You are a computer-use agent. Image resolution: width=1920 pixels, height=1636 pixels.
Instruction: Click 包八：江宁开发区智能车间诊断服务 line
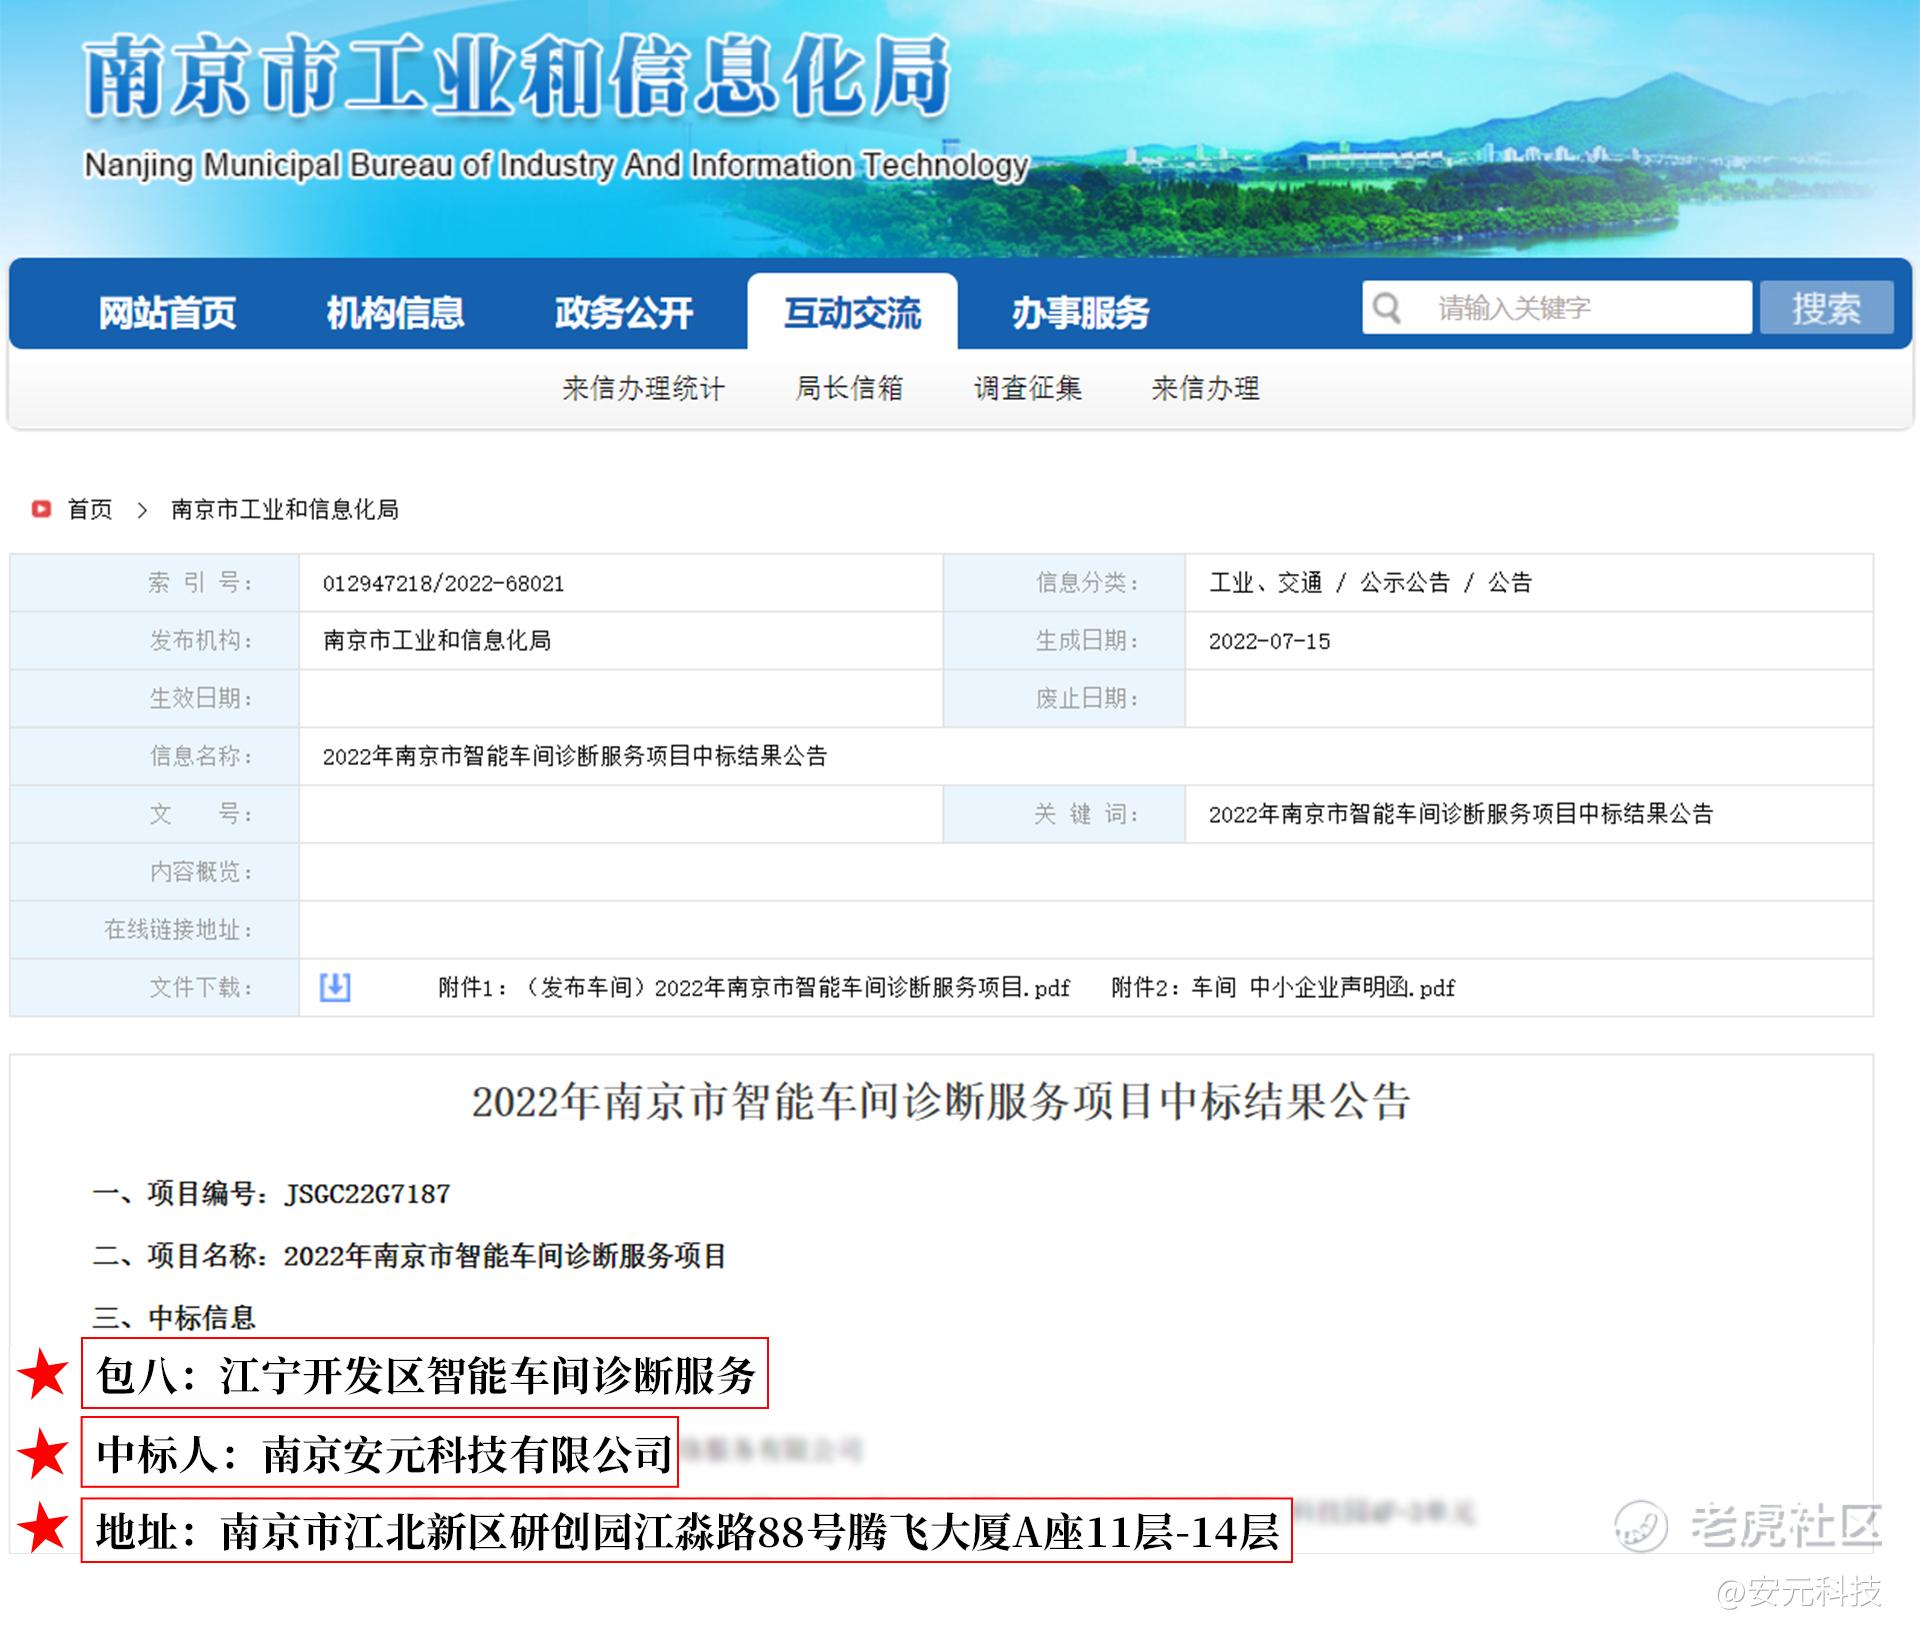pos(425,1373)
